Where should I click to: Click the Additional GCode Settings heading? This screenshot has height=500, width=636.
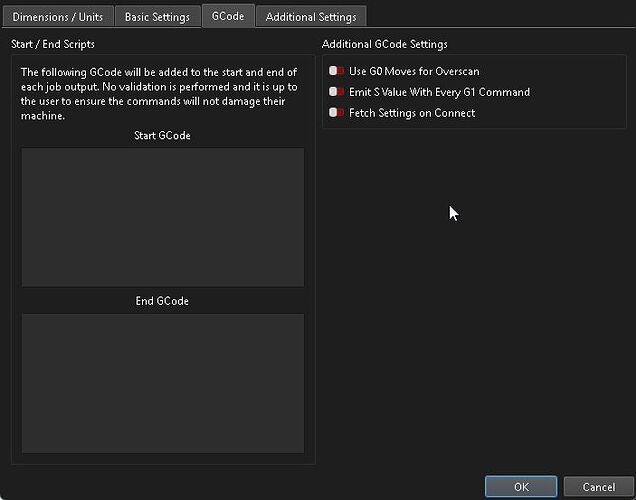(385, 44)
